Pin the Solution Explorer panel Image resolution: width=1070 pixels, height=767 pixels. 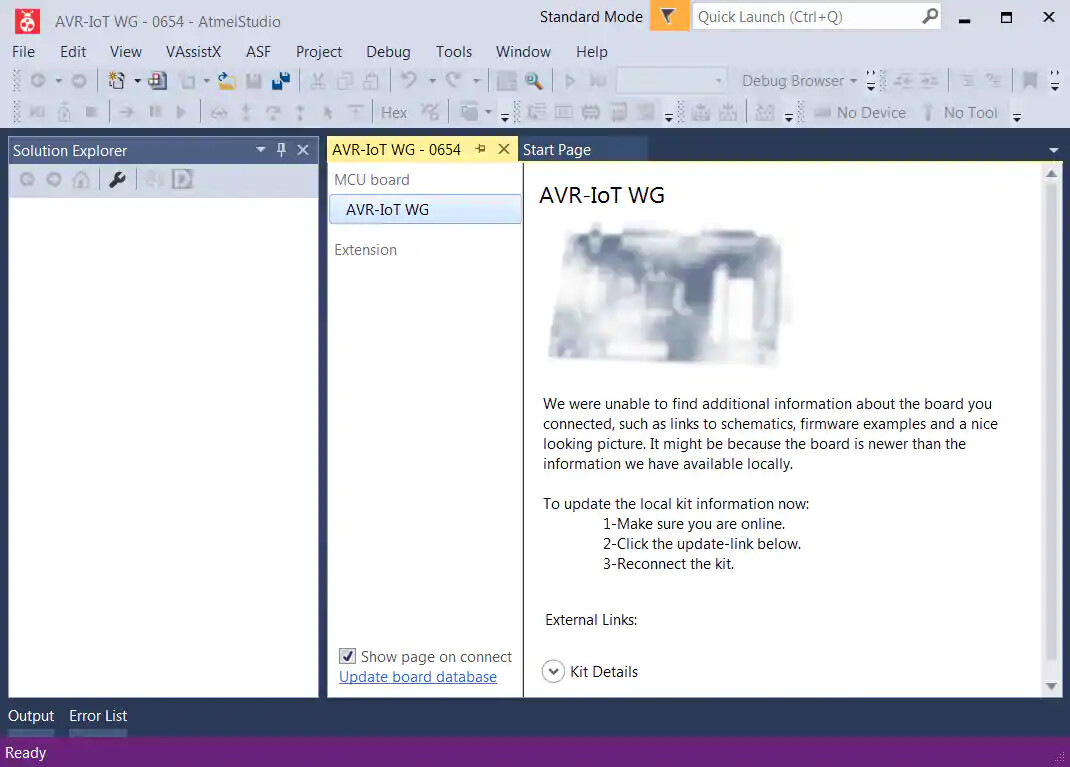[281, 149]
